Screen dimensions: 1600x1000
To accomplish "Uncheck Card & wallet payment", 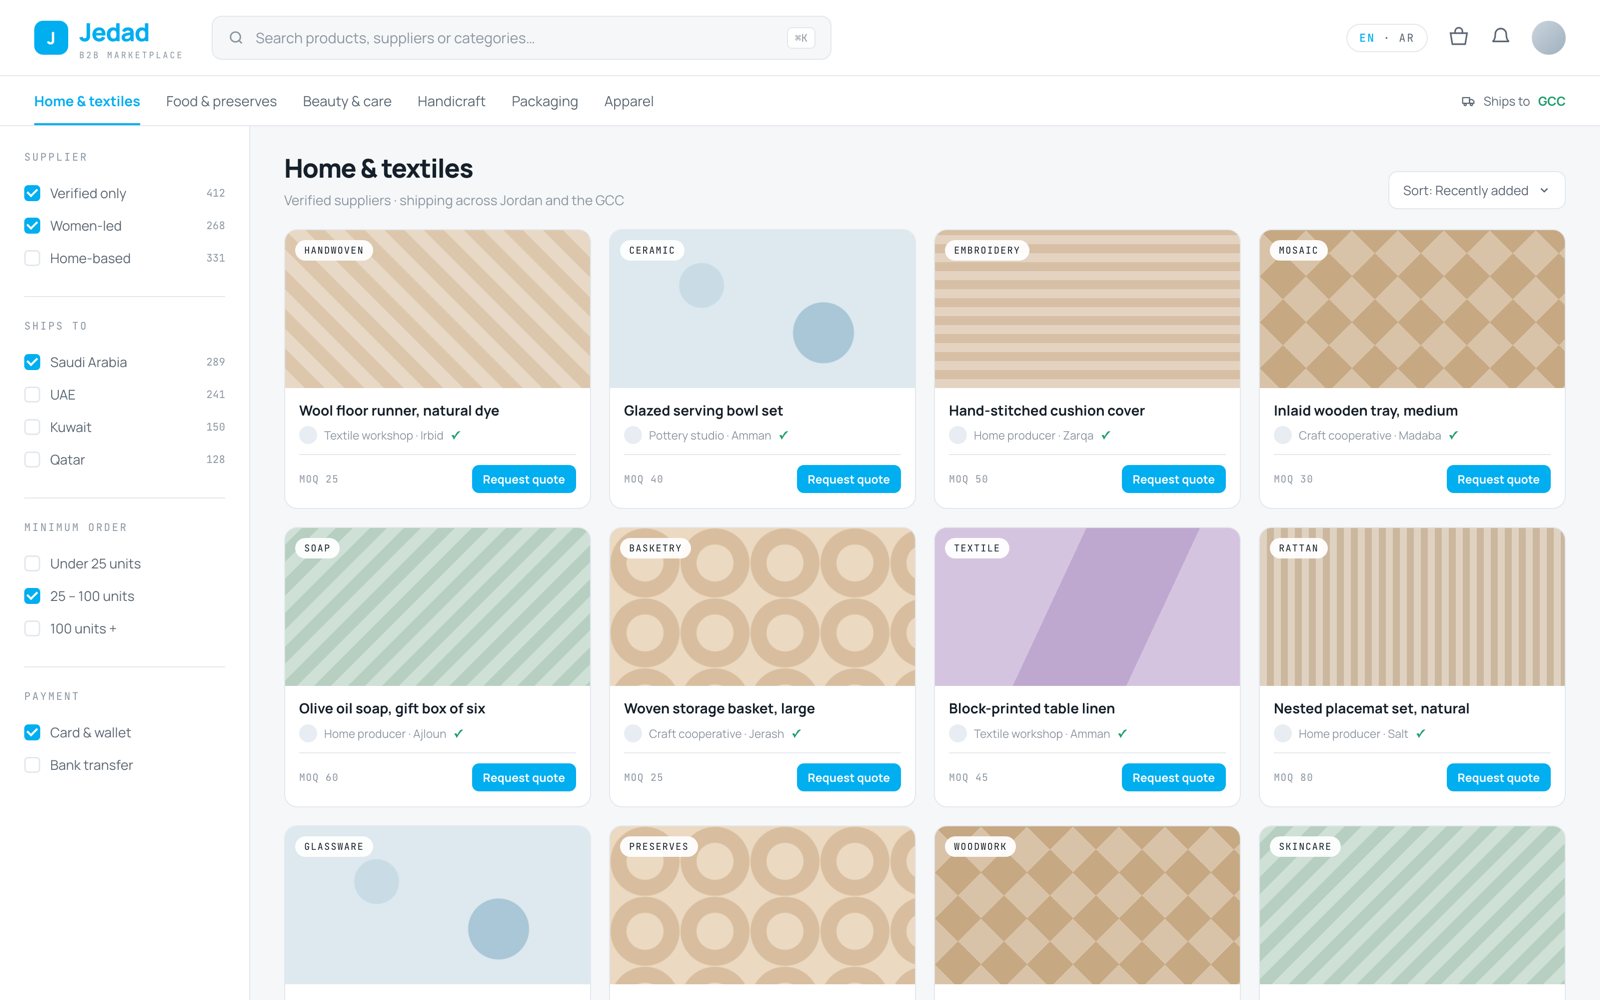I will tap(32, 733).
